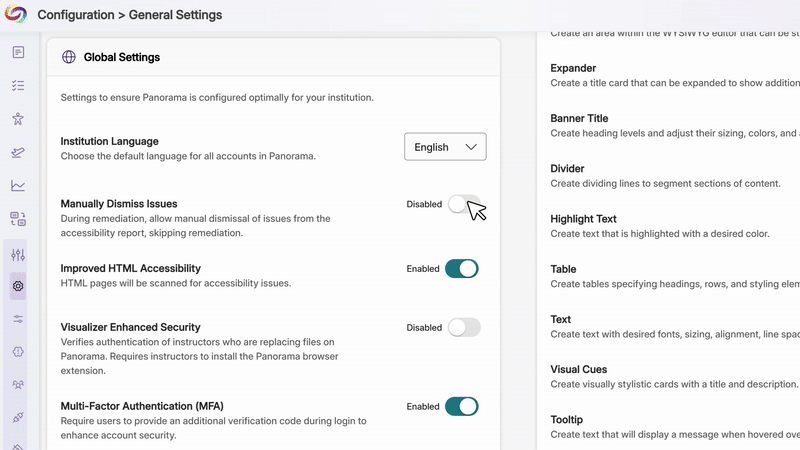The image size is (800, 450).
Task: Click the Panorama logo icon
Action: [16, 14]
